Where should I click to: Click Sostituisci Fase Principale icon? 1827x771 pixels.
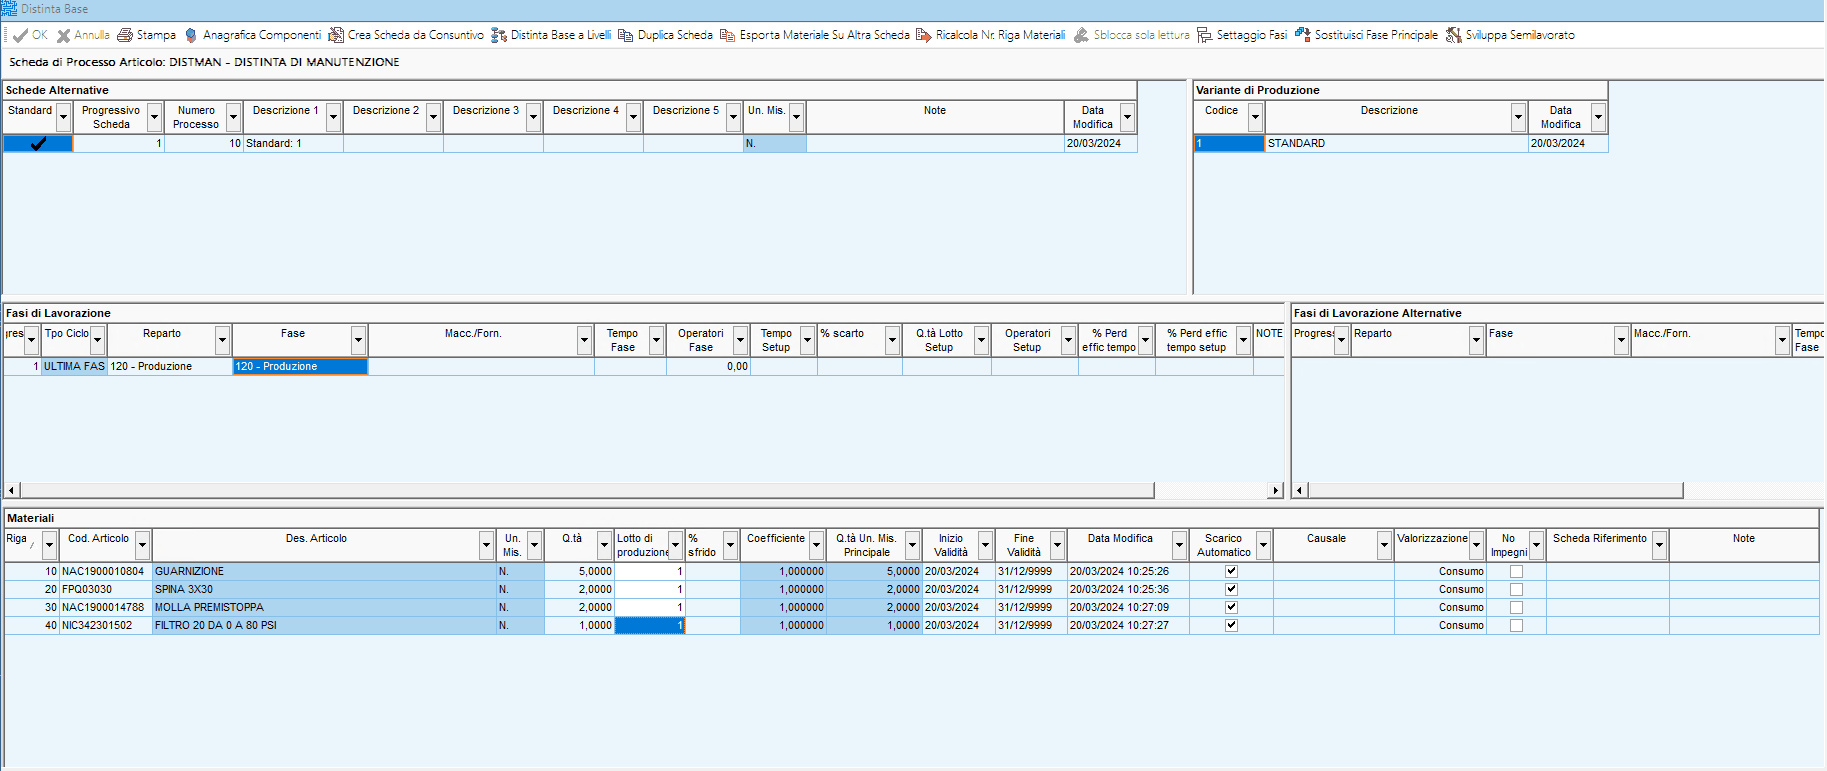tap(1303, 35)
